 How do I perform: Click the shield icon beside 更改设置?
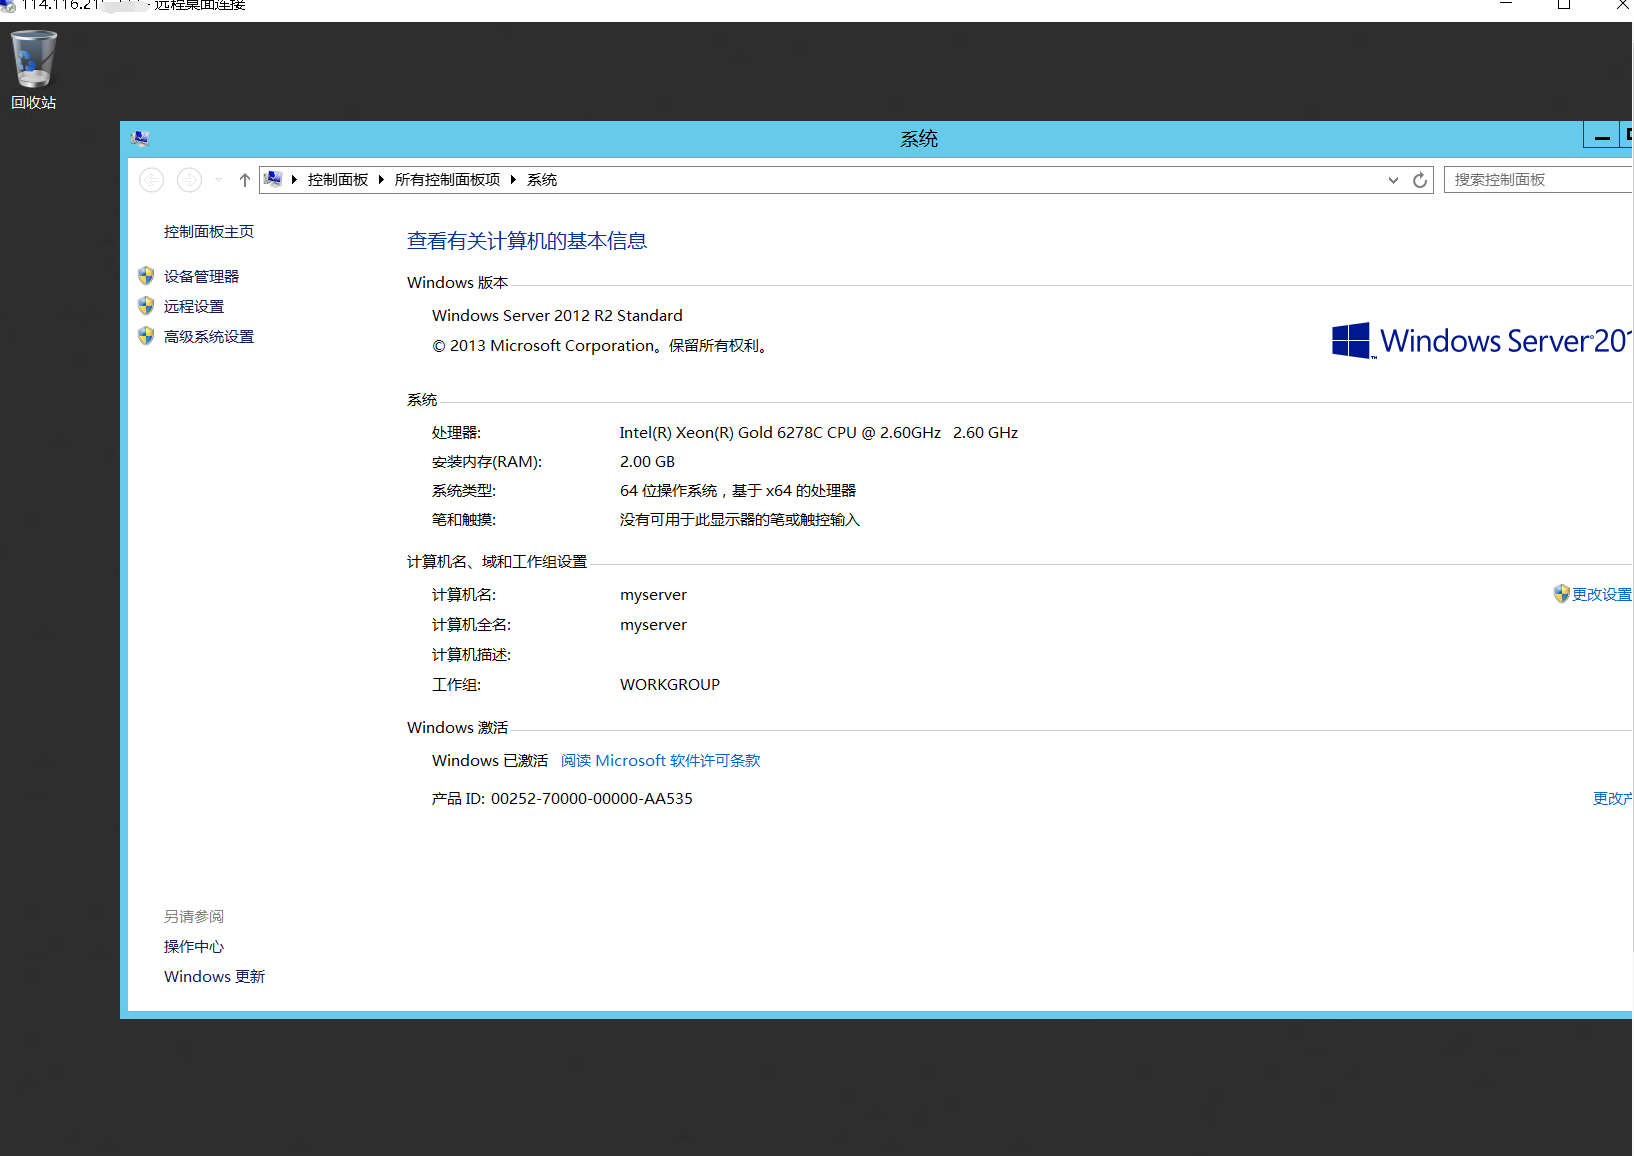coord(1562,594)
